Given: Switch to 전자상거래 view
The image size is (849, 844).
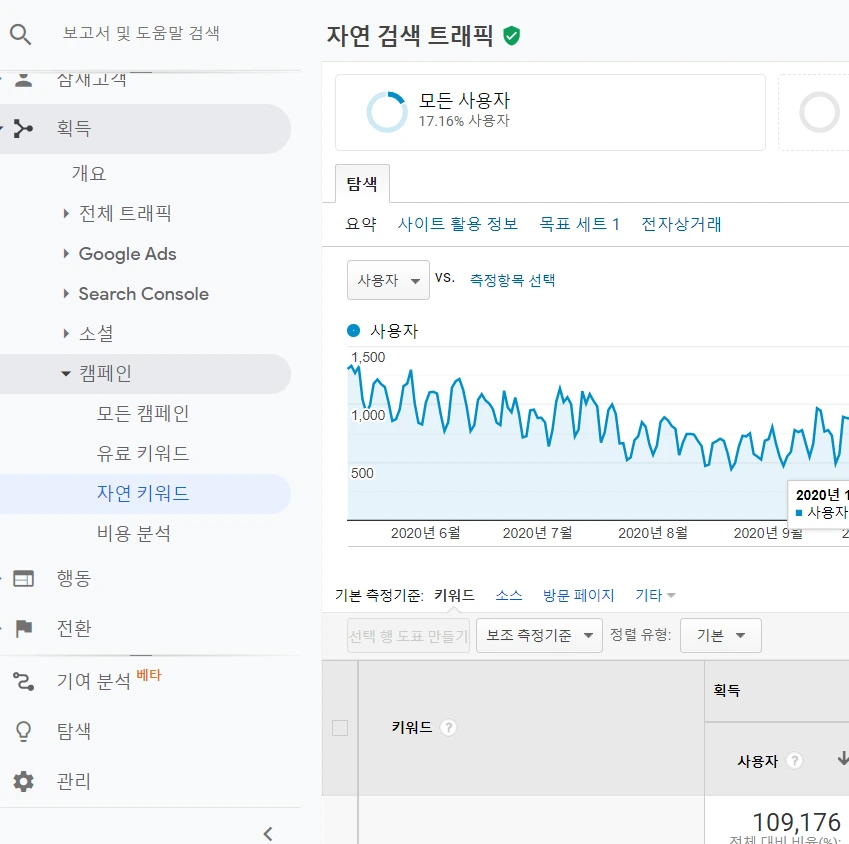Looking at the screenshot, I should 681,224.
